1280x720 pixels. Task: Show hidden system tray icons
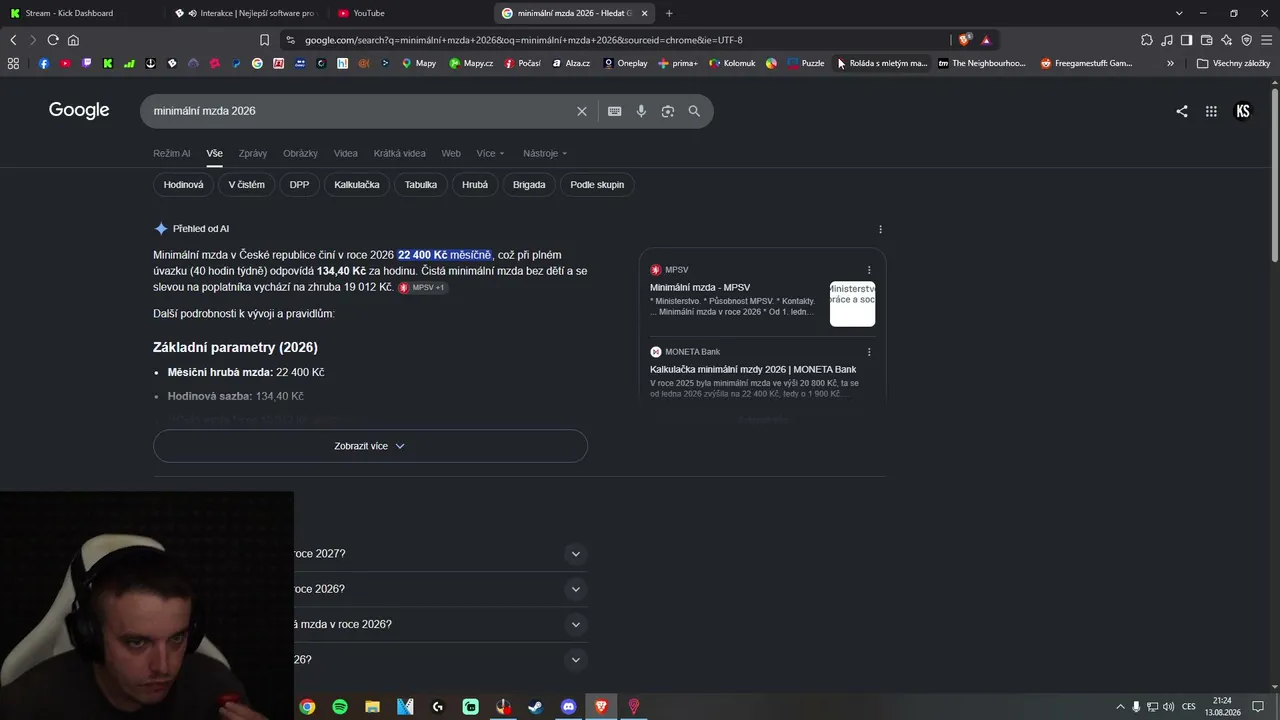tap(1120, 707)
